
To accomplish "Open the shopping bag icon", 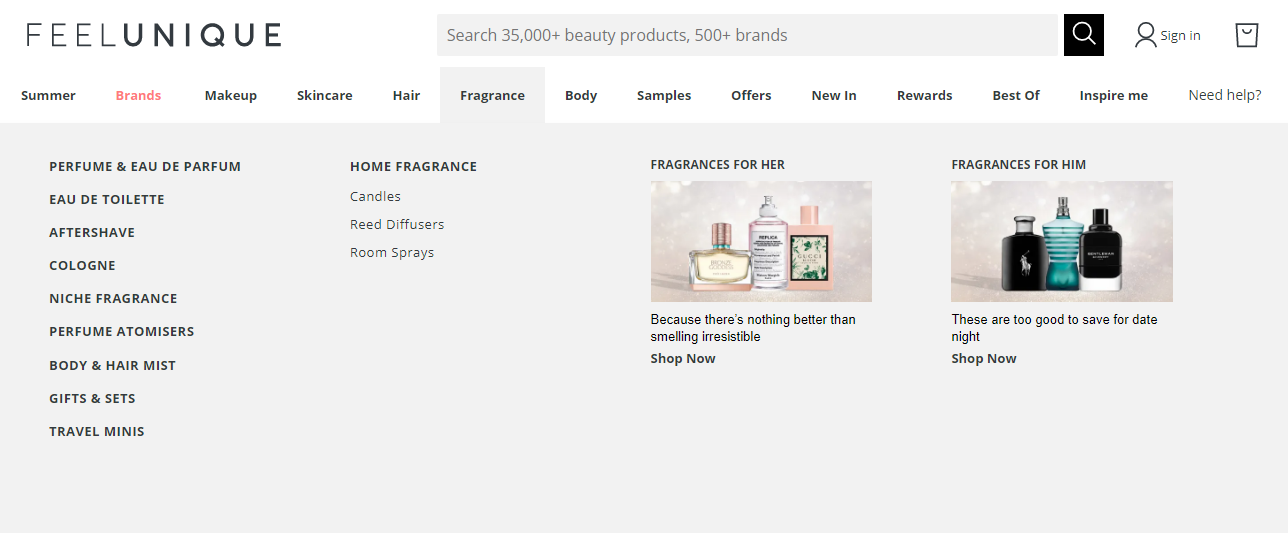I will (x=1246, y=35).
